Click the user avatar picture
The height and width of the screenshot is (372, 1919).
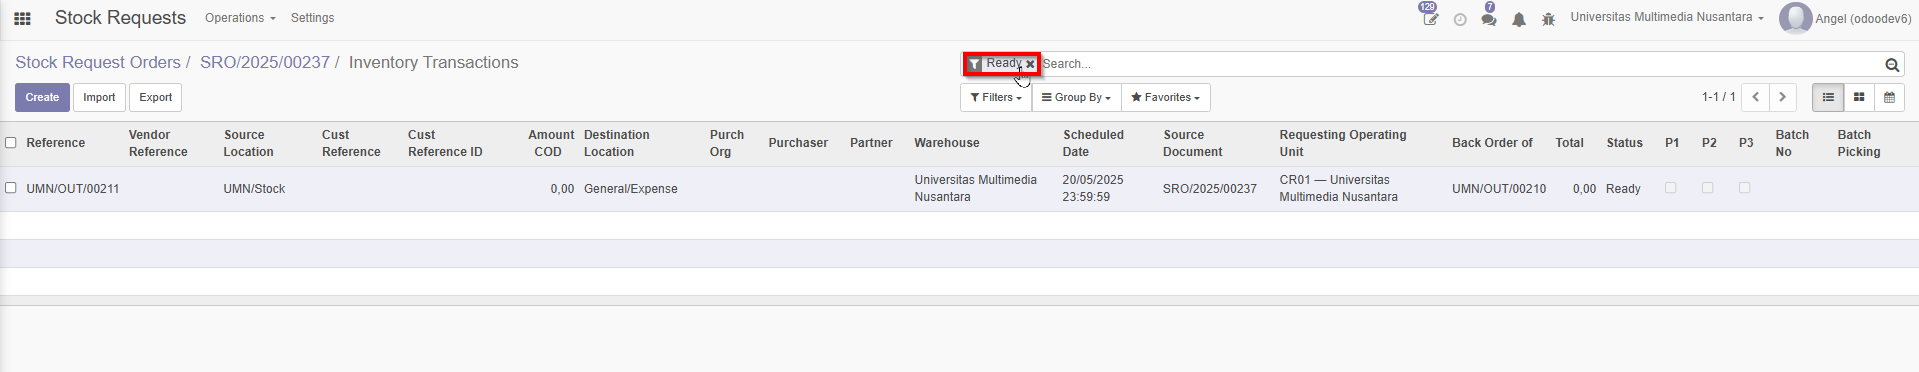click(1795, 18)
